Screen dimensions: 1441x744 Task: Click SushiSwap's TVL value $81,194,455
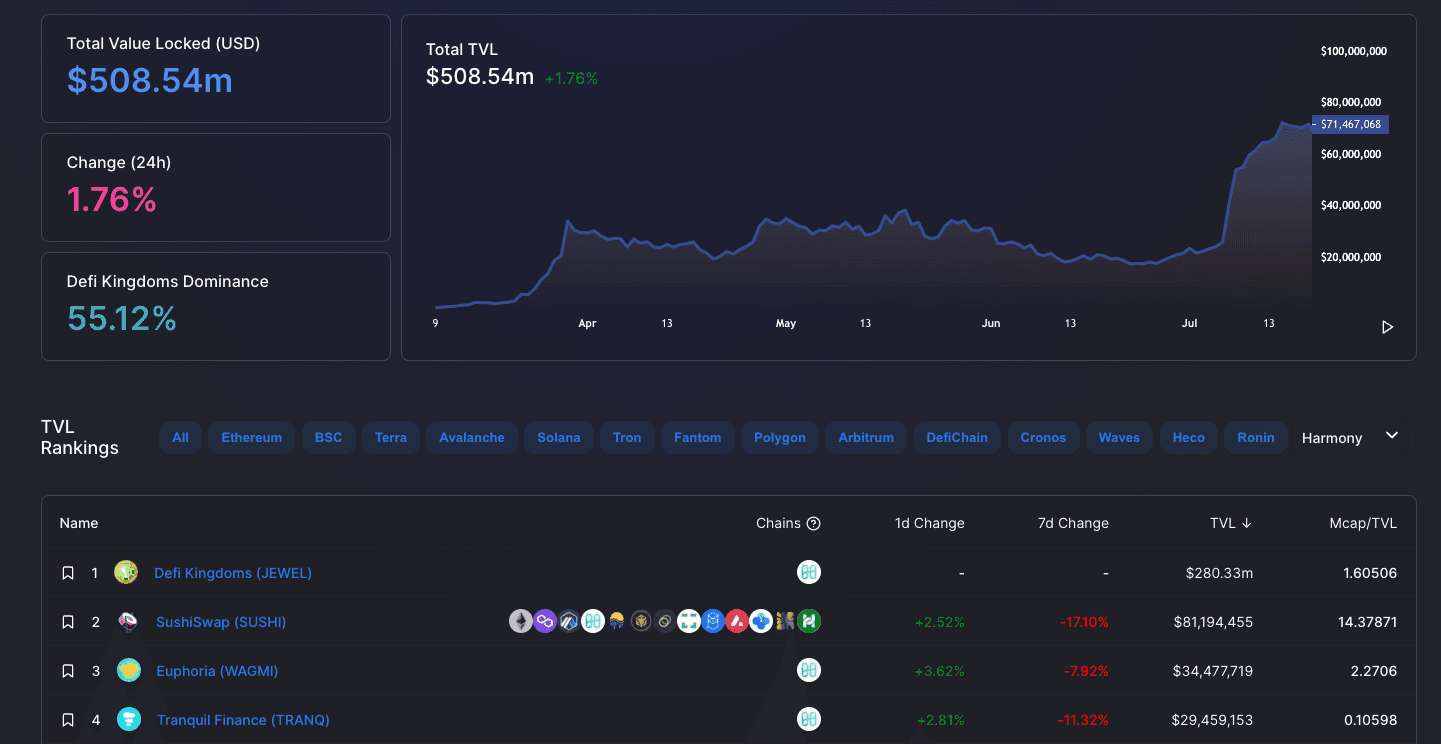1213,622
